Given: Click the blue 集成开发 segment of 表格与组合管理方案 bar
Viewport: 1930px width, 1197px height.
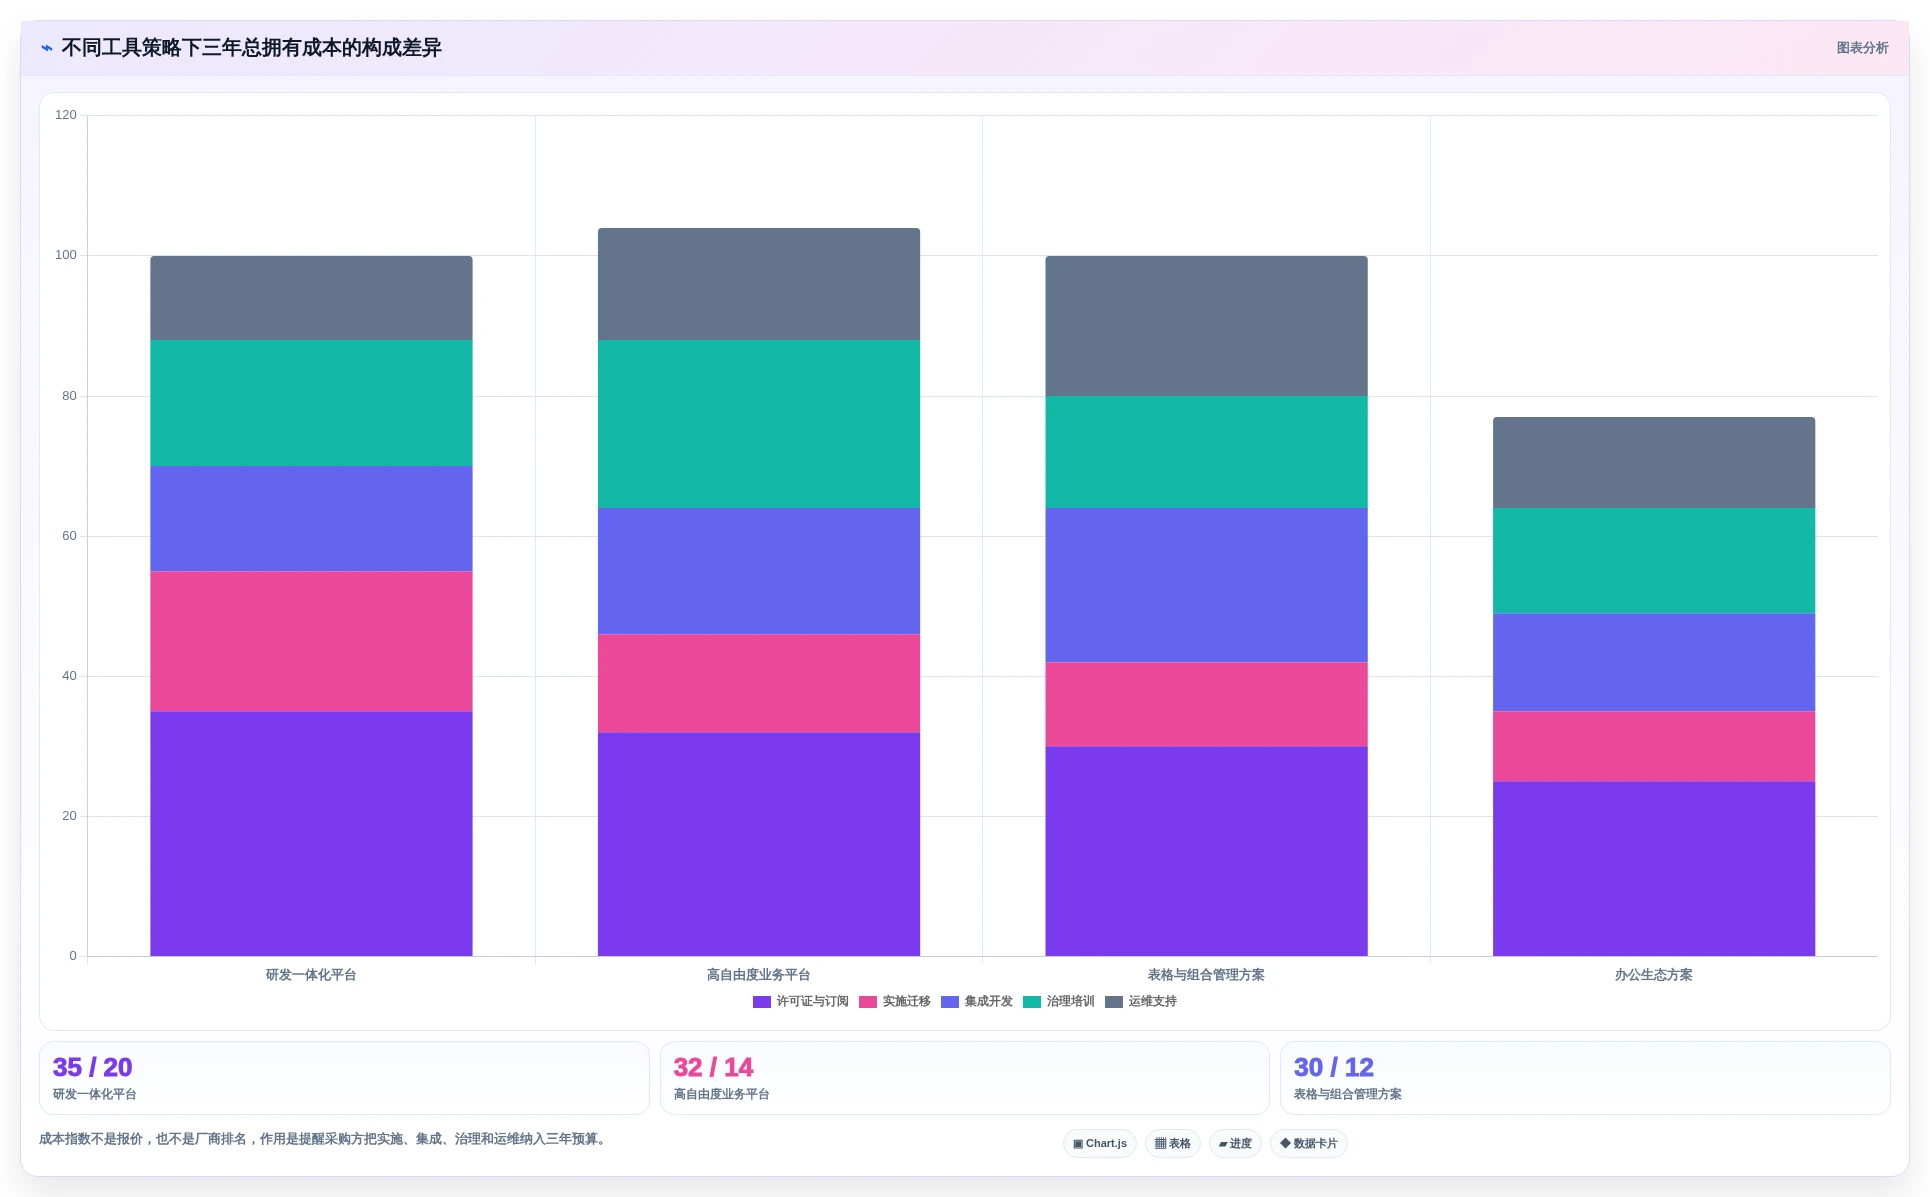Looking at the screenshot, I should pos(1206,585).
